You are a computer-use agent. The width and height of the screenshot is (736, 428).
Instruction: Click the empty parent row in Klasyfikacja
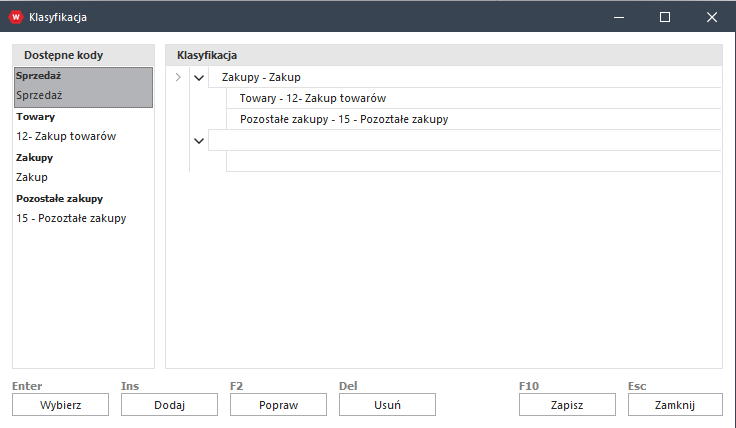[463, 141]
